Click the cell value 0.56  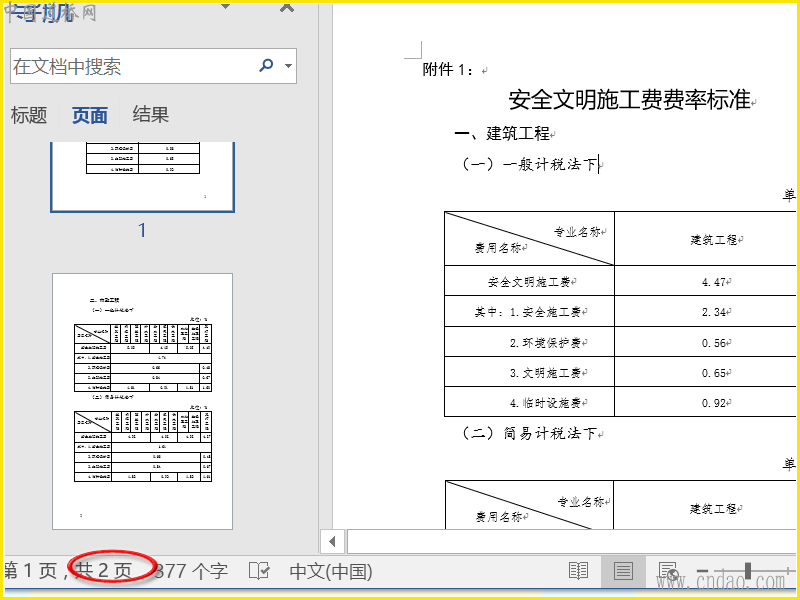click(713, 342)
